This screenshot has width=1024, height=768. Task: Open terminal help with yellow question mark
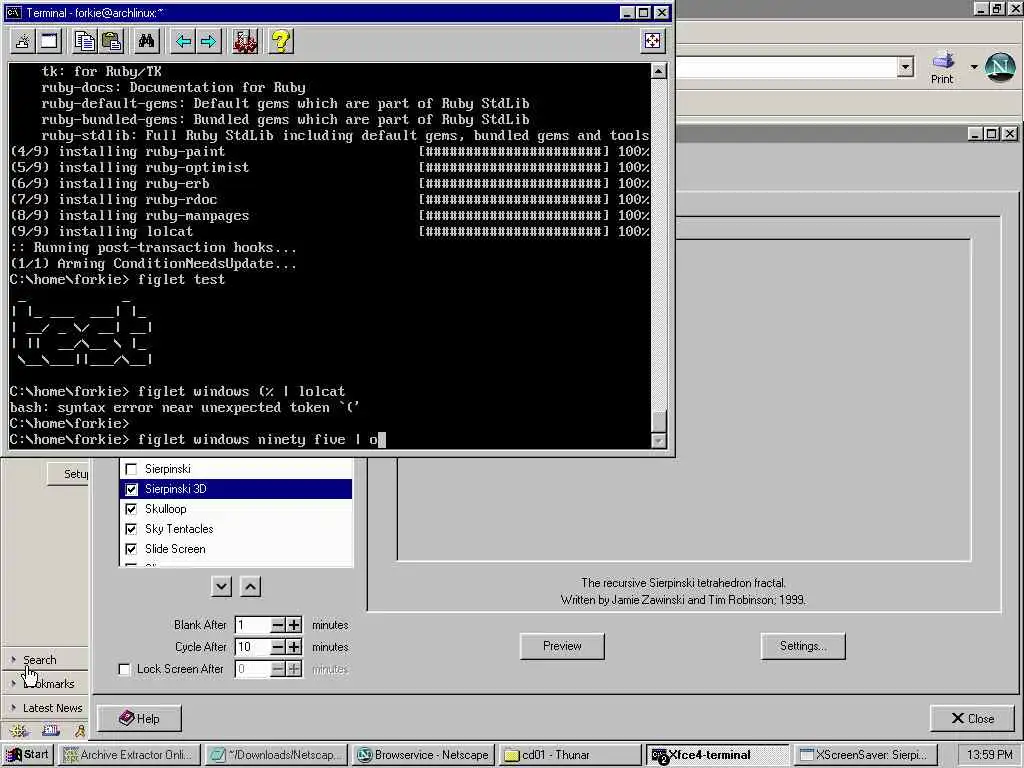281,42
